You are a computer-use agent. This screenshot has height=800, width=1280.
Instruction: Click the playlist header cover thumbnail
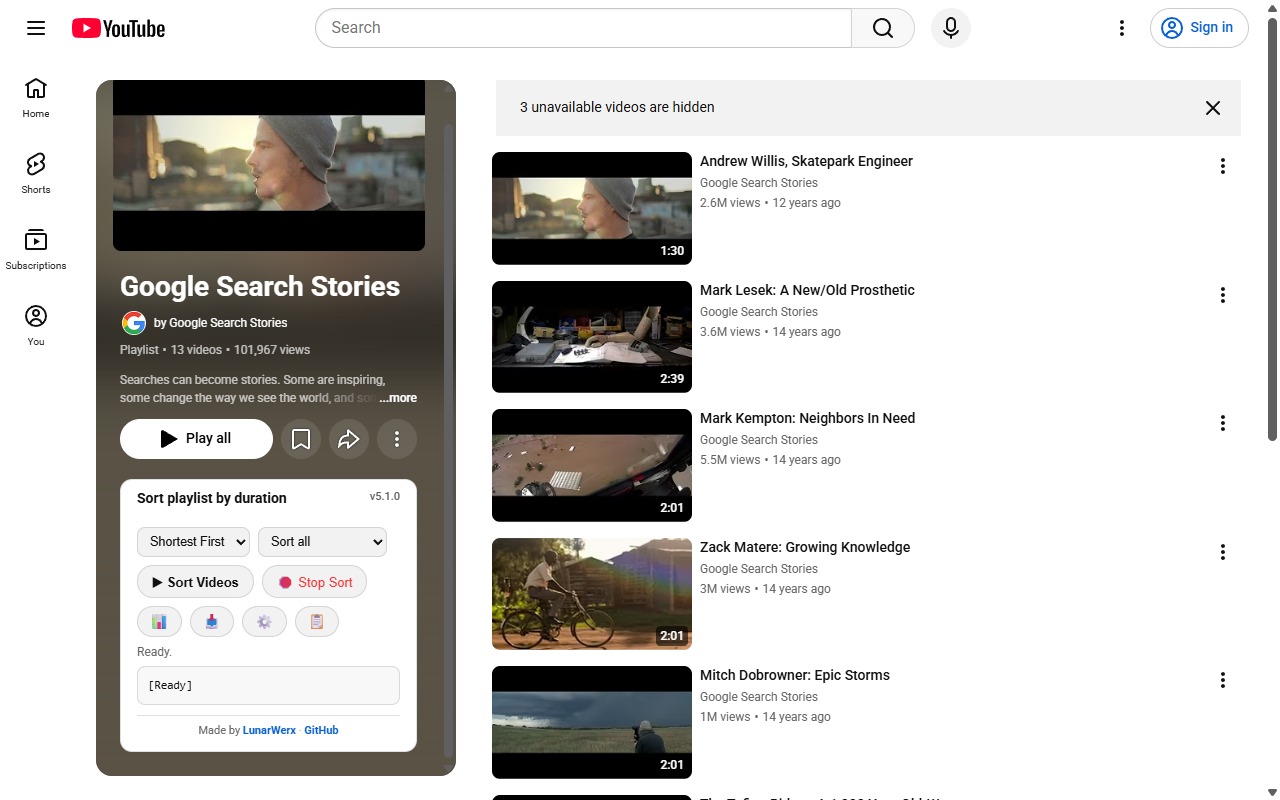click(x=269, y=165)
